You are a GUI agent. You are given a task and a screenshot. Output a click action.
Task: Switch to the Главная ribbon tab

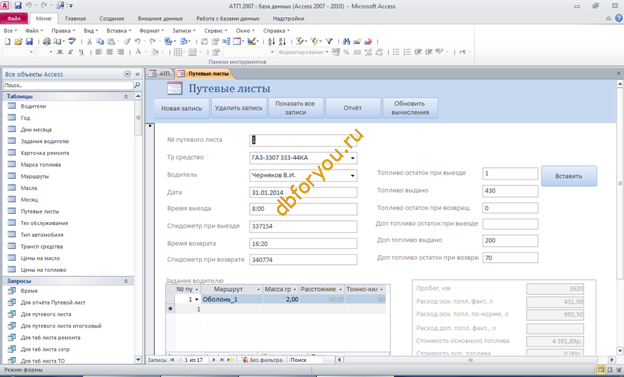(x=75, y=18)
